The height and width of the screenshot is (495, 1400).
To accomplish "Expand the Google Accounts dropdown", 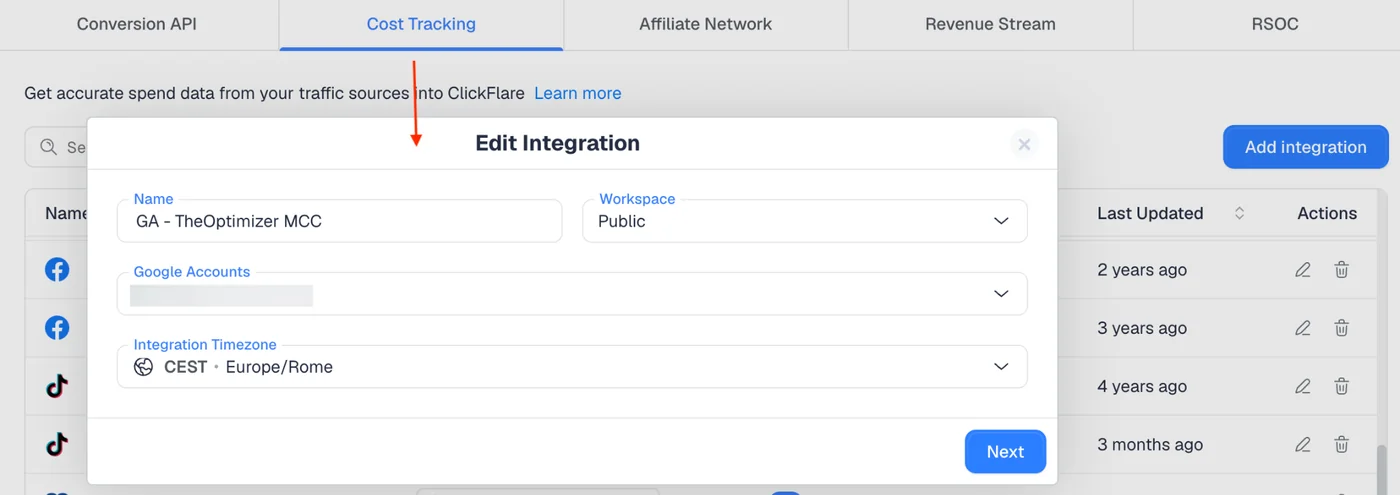I will click(x=572, y=293).
